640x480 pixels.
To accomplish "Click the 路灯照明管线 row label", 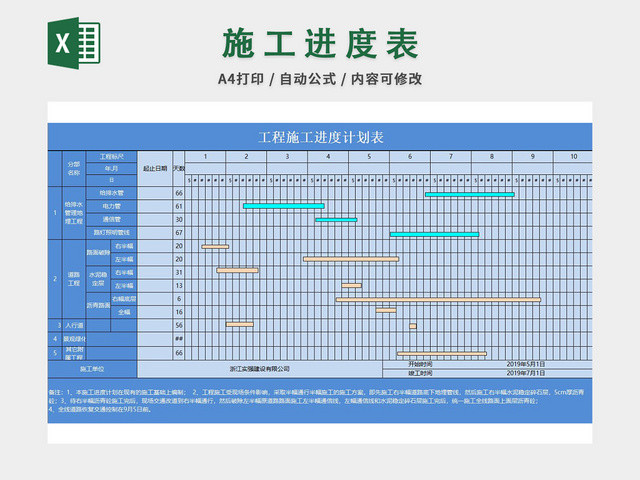I will coord(111,233).
